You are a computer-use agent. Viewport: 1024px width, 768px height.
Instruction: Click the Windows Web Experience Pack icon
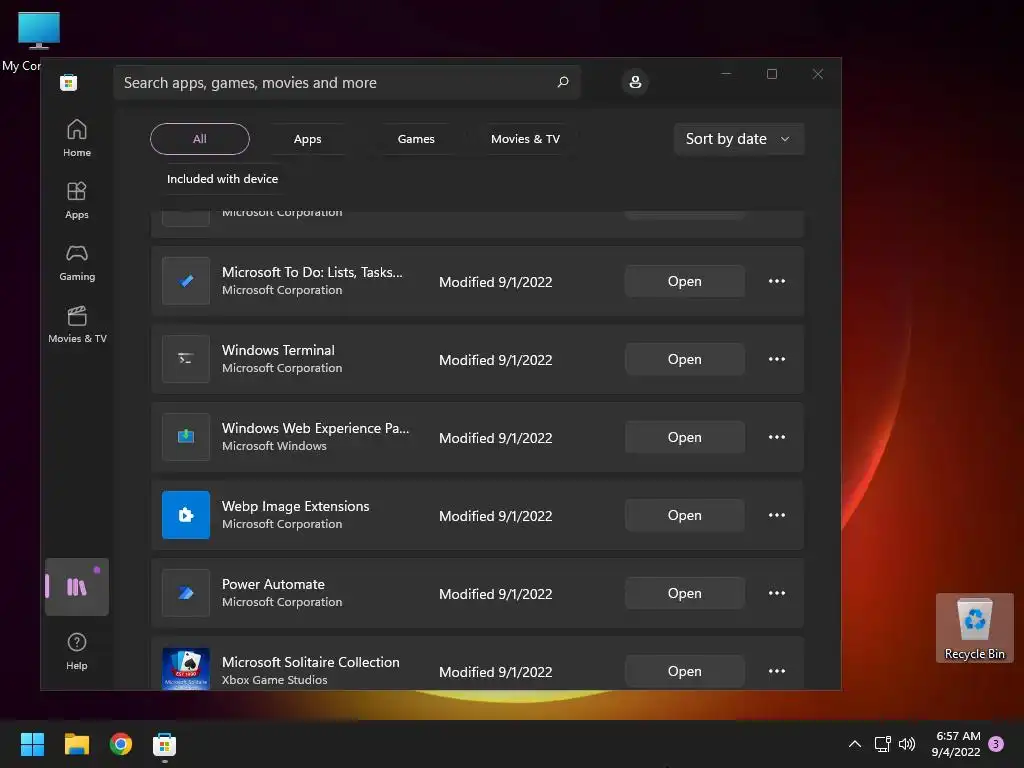point(186,437)
